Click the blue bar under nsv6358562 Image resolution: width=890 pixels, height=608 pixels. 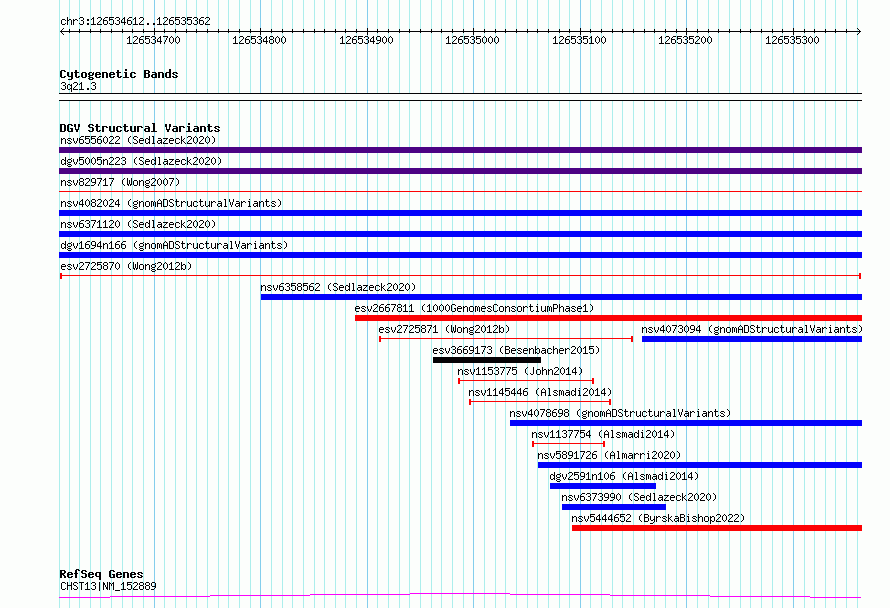[x=561, y=297]
